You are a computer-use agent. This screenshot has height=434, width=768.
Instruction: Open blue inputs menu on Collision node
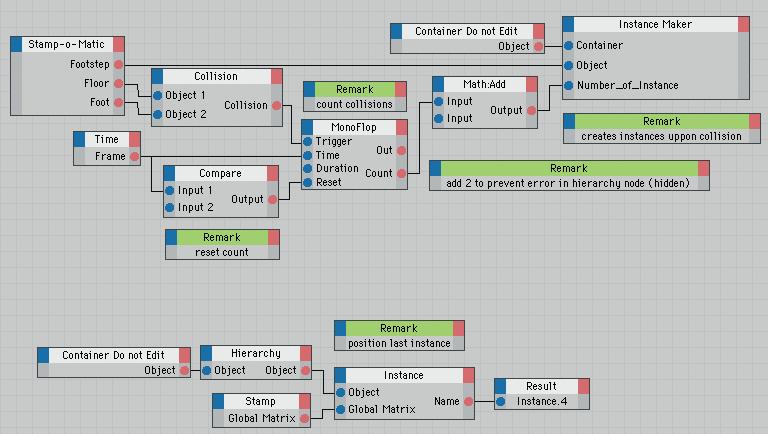tap(157, 76)
